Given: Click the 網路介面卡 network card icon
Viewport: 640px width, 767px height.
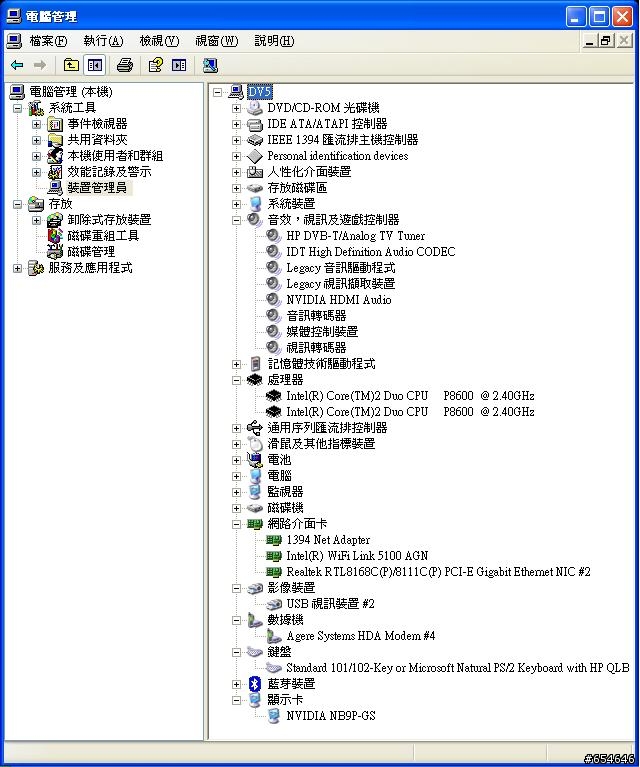Looking at the screenshot, I should click(x=255, y=524).
